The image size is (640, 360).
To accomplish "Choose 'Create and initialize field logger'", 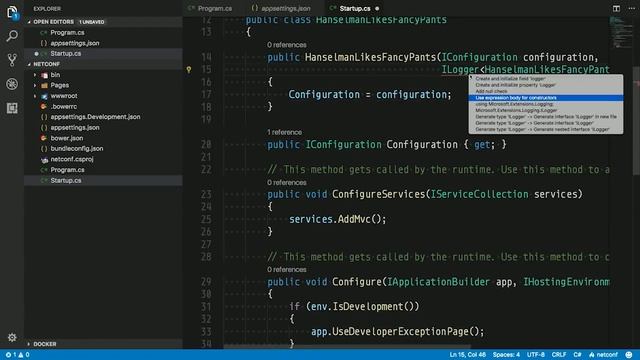I will (x=546, y=78).
